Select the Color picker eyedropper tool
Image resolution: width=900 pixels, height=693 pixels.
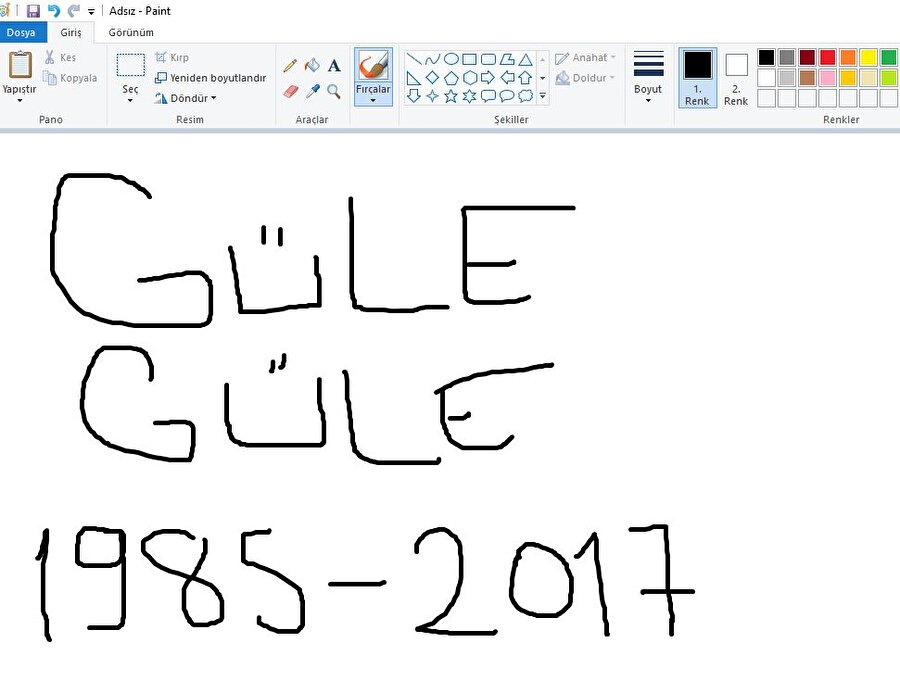point(312,91)
